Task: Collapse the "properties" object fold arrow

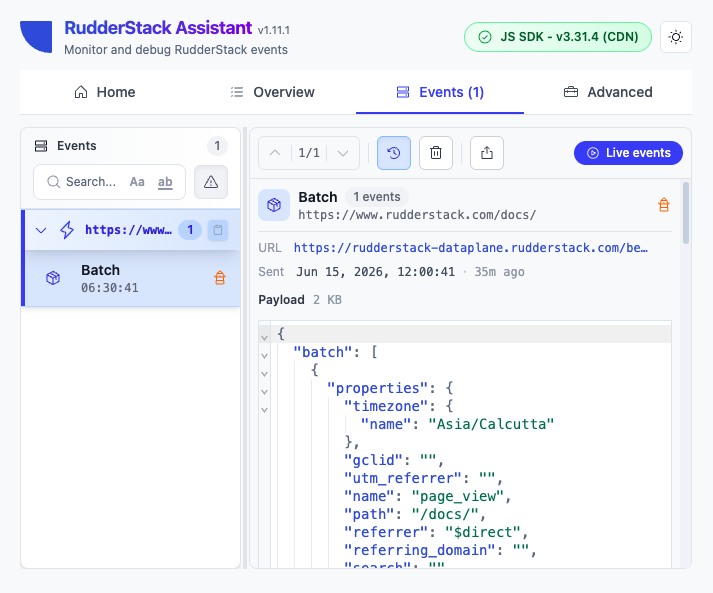Action: click(x=264, y=392)
